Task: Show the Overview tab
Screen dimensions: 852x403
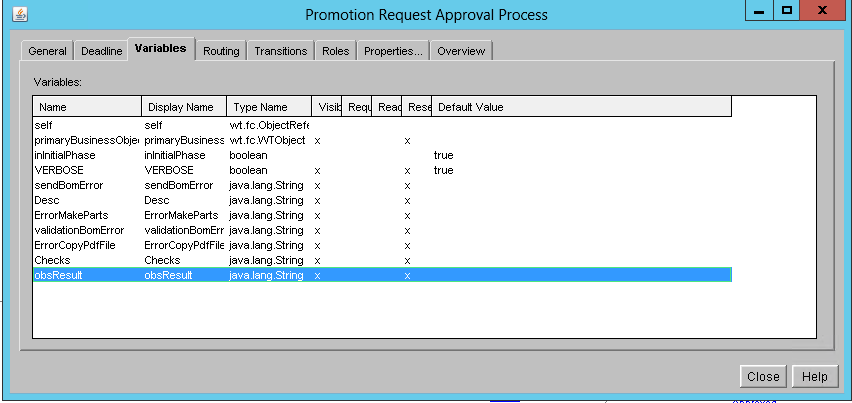Action: 461,51
